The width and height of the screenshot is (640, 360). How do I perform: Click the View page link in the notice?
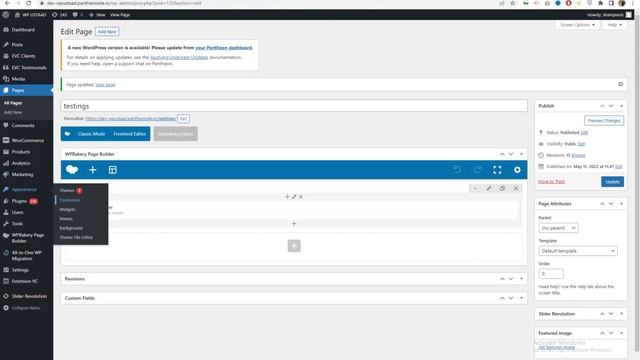(105, 84)
